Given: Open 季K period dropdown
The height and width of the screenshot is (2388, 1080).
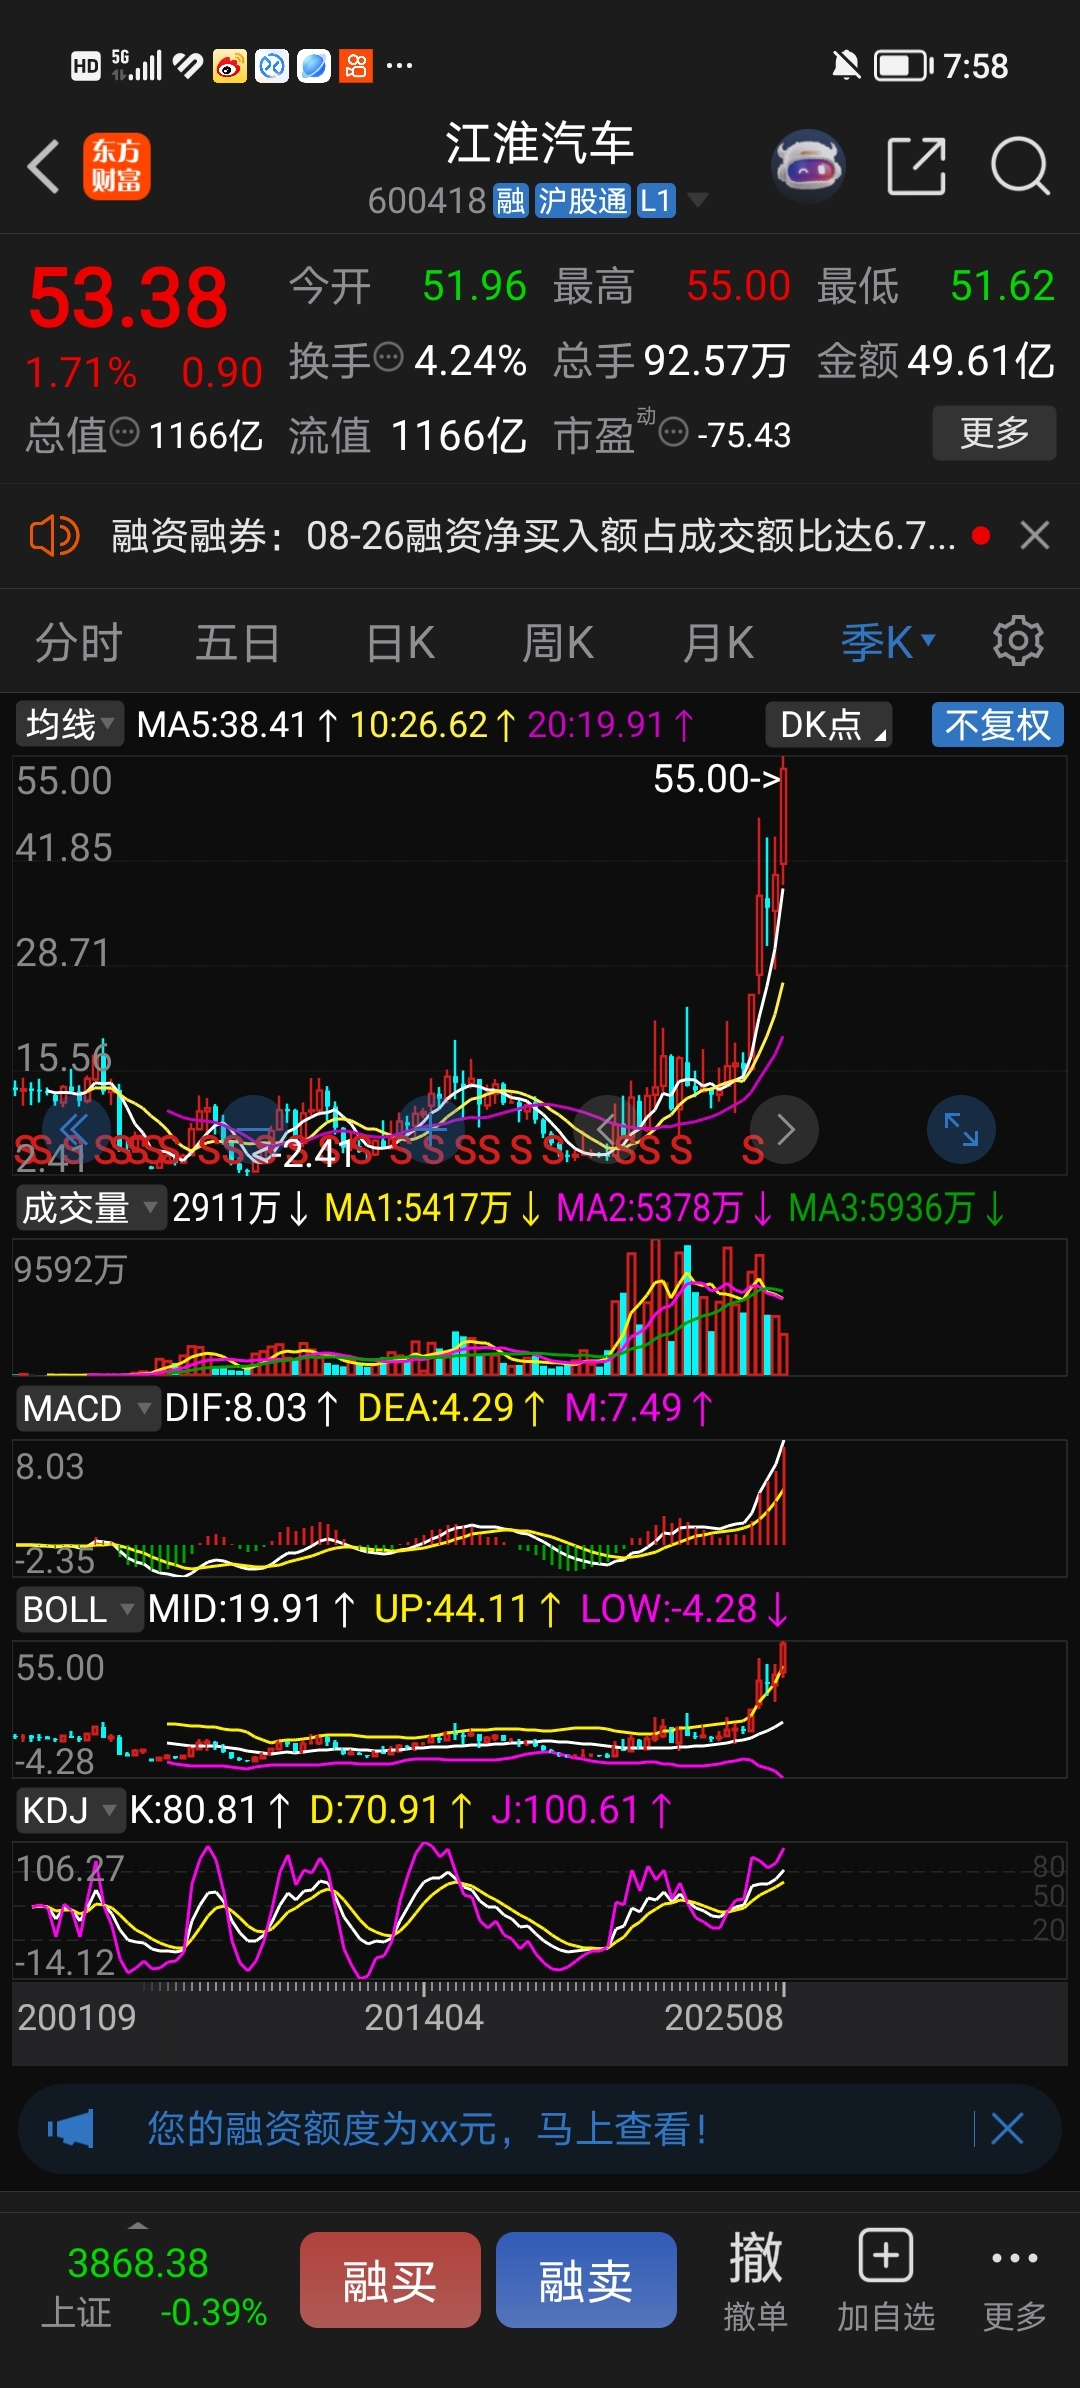Looking at the screenshot, I should (888, 642).
